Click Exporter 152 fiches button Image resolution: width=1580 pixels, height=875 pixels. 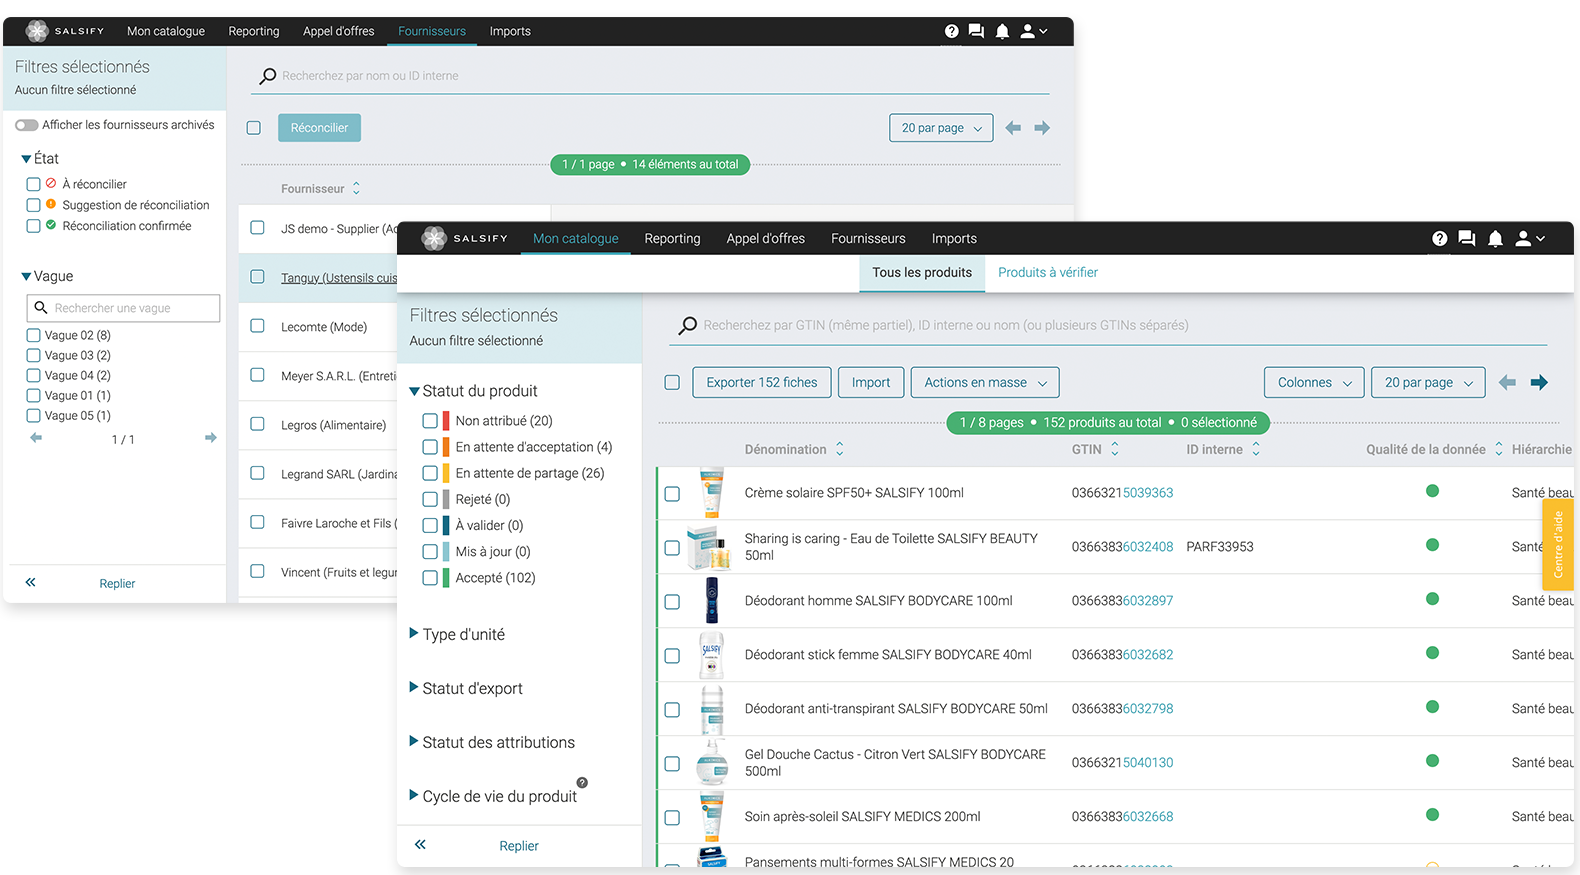(762, 382)
